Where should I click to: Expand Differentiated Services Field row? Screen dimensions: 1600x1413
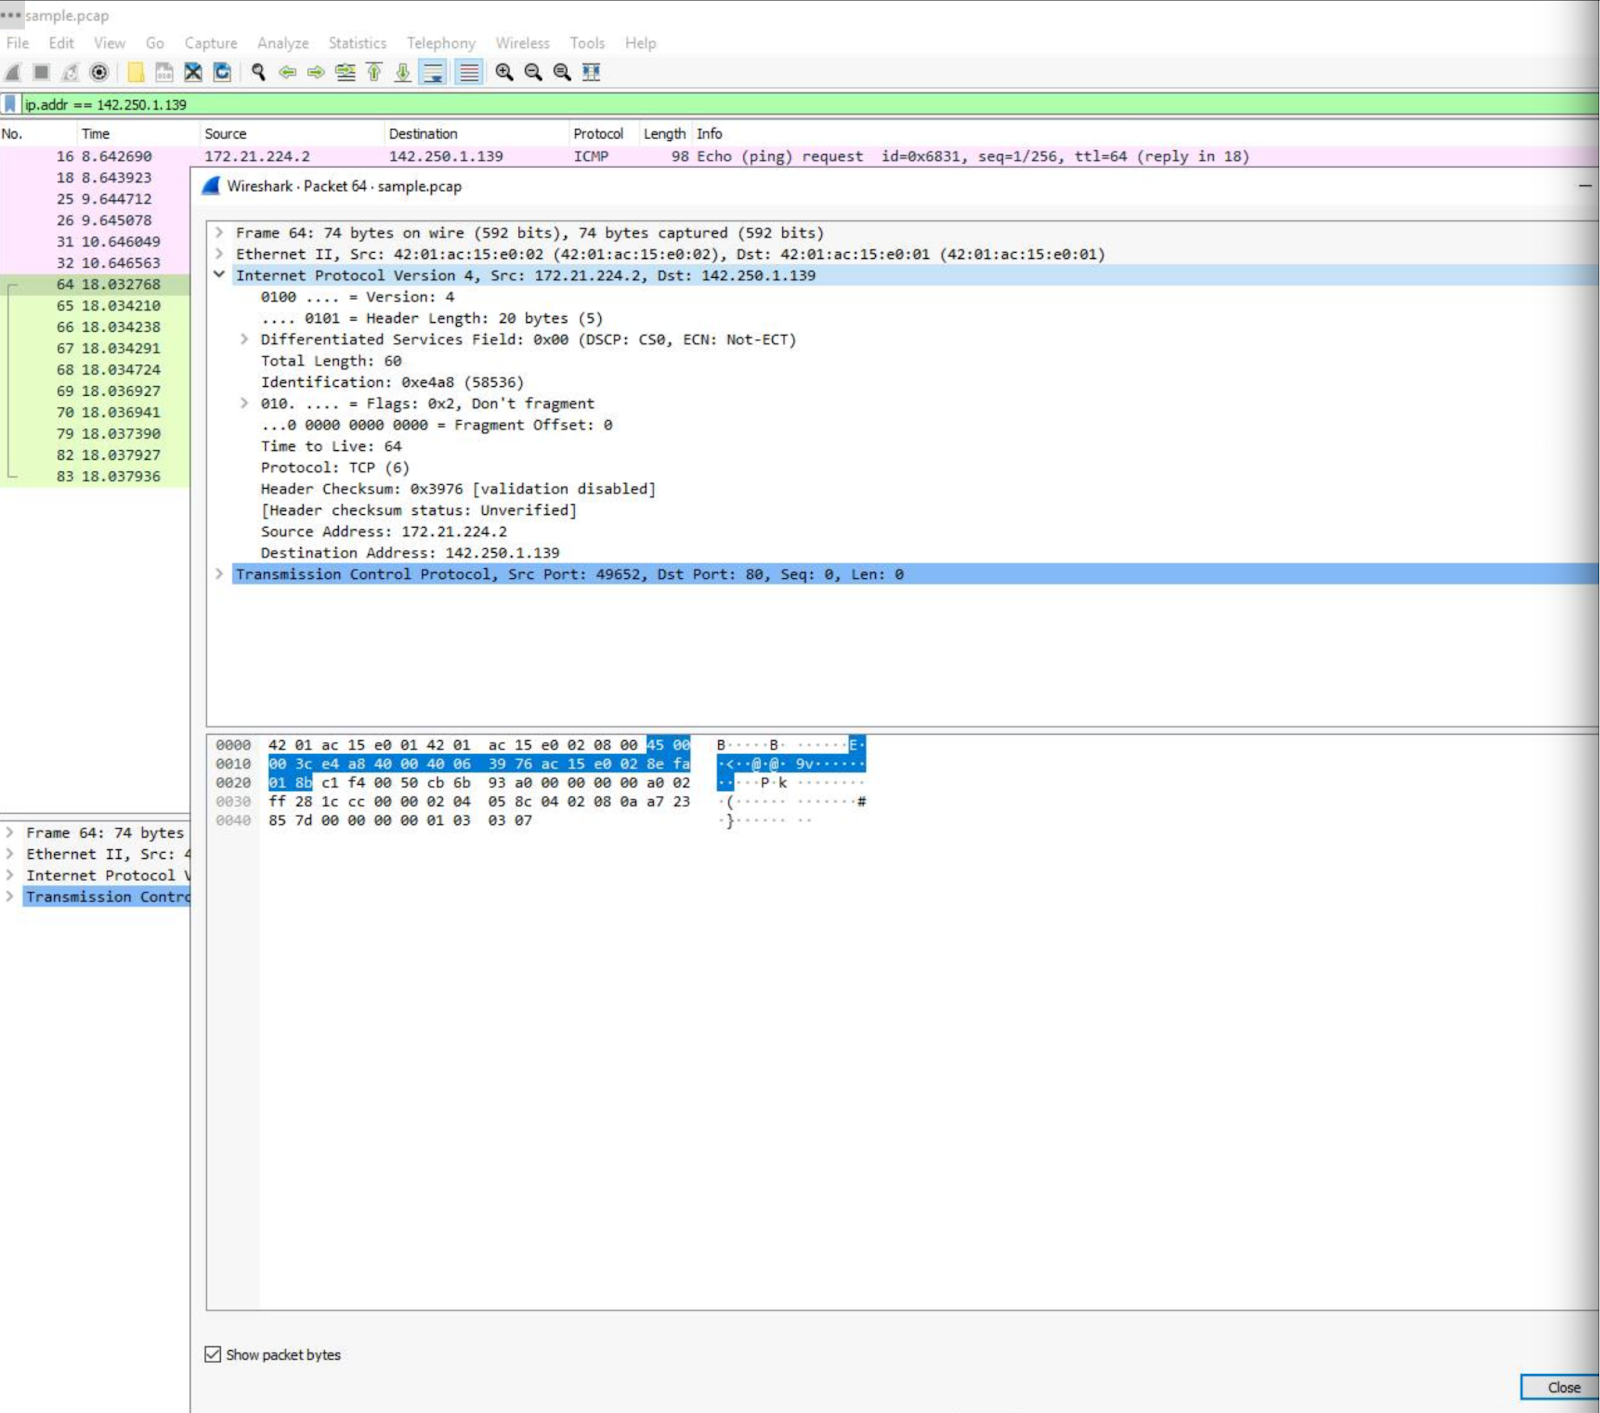coord(244,339)
